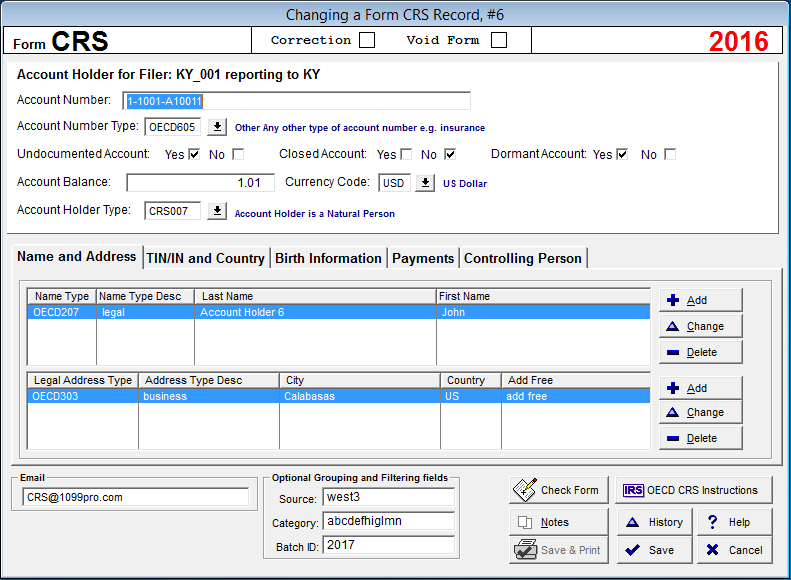Select the 'add free' address cell
The height and width of the screenshot is (580, 791).
click(x=576, y=396)
